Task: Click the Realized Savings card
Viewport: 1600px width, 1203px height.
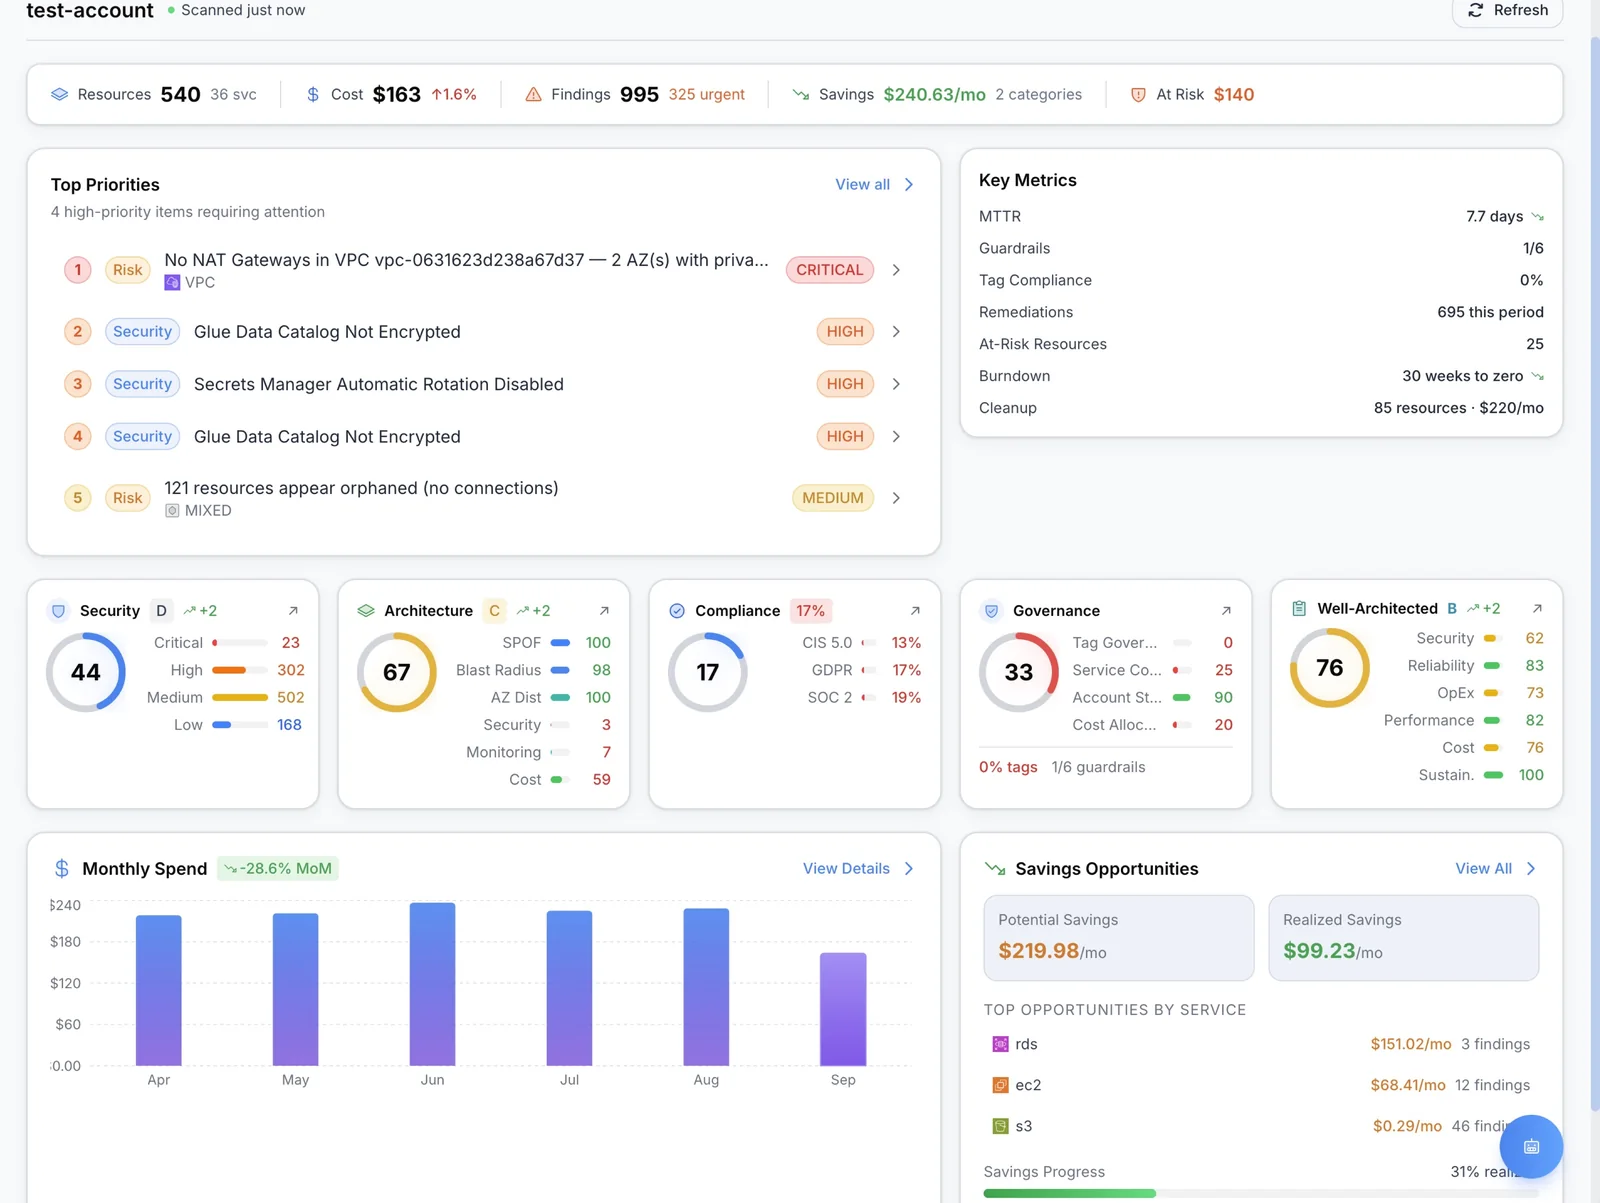Action: (1404, 938)
